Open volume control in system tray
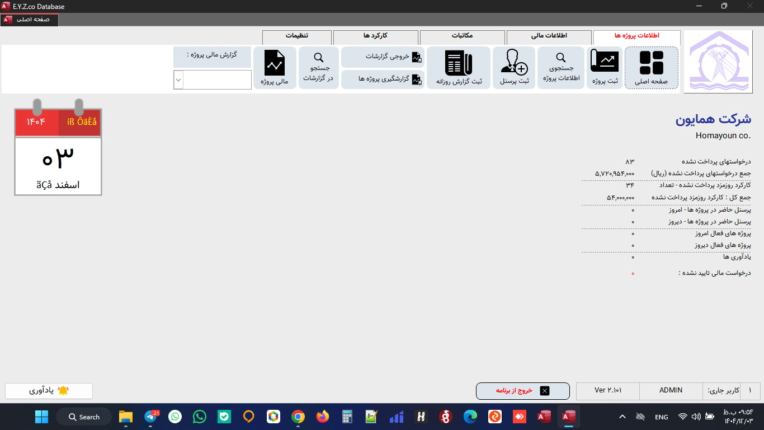The width and height of the screenshot is (764, 430). 696,417
